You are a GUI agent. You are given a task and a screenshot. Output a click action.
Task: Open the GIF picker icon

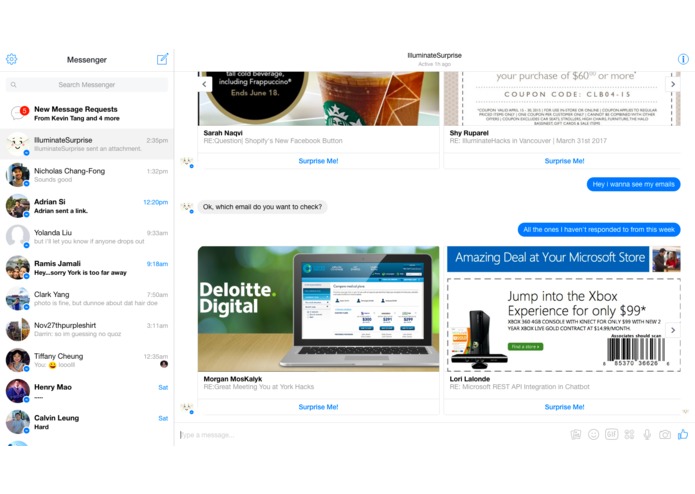click(612, 435)
